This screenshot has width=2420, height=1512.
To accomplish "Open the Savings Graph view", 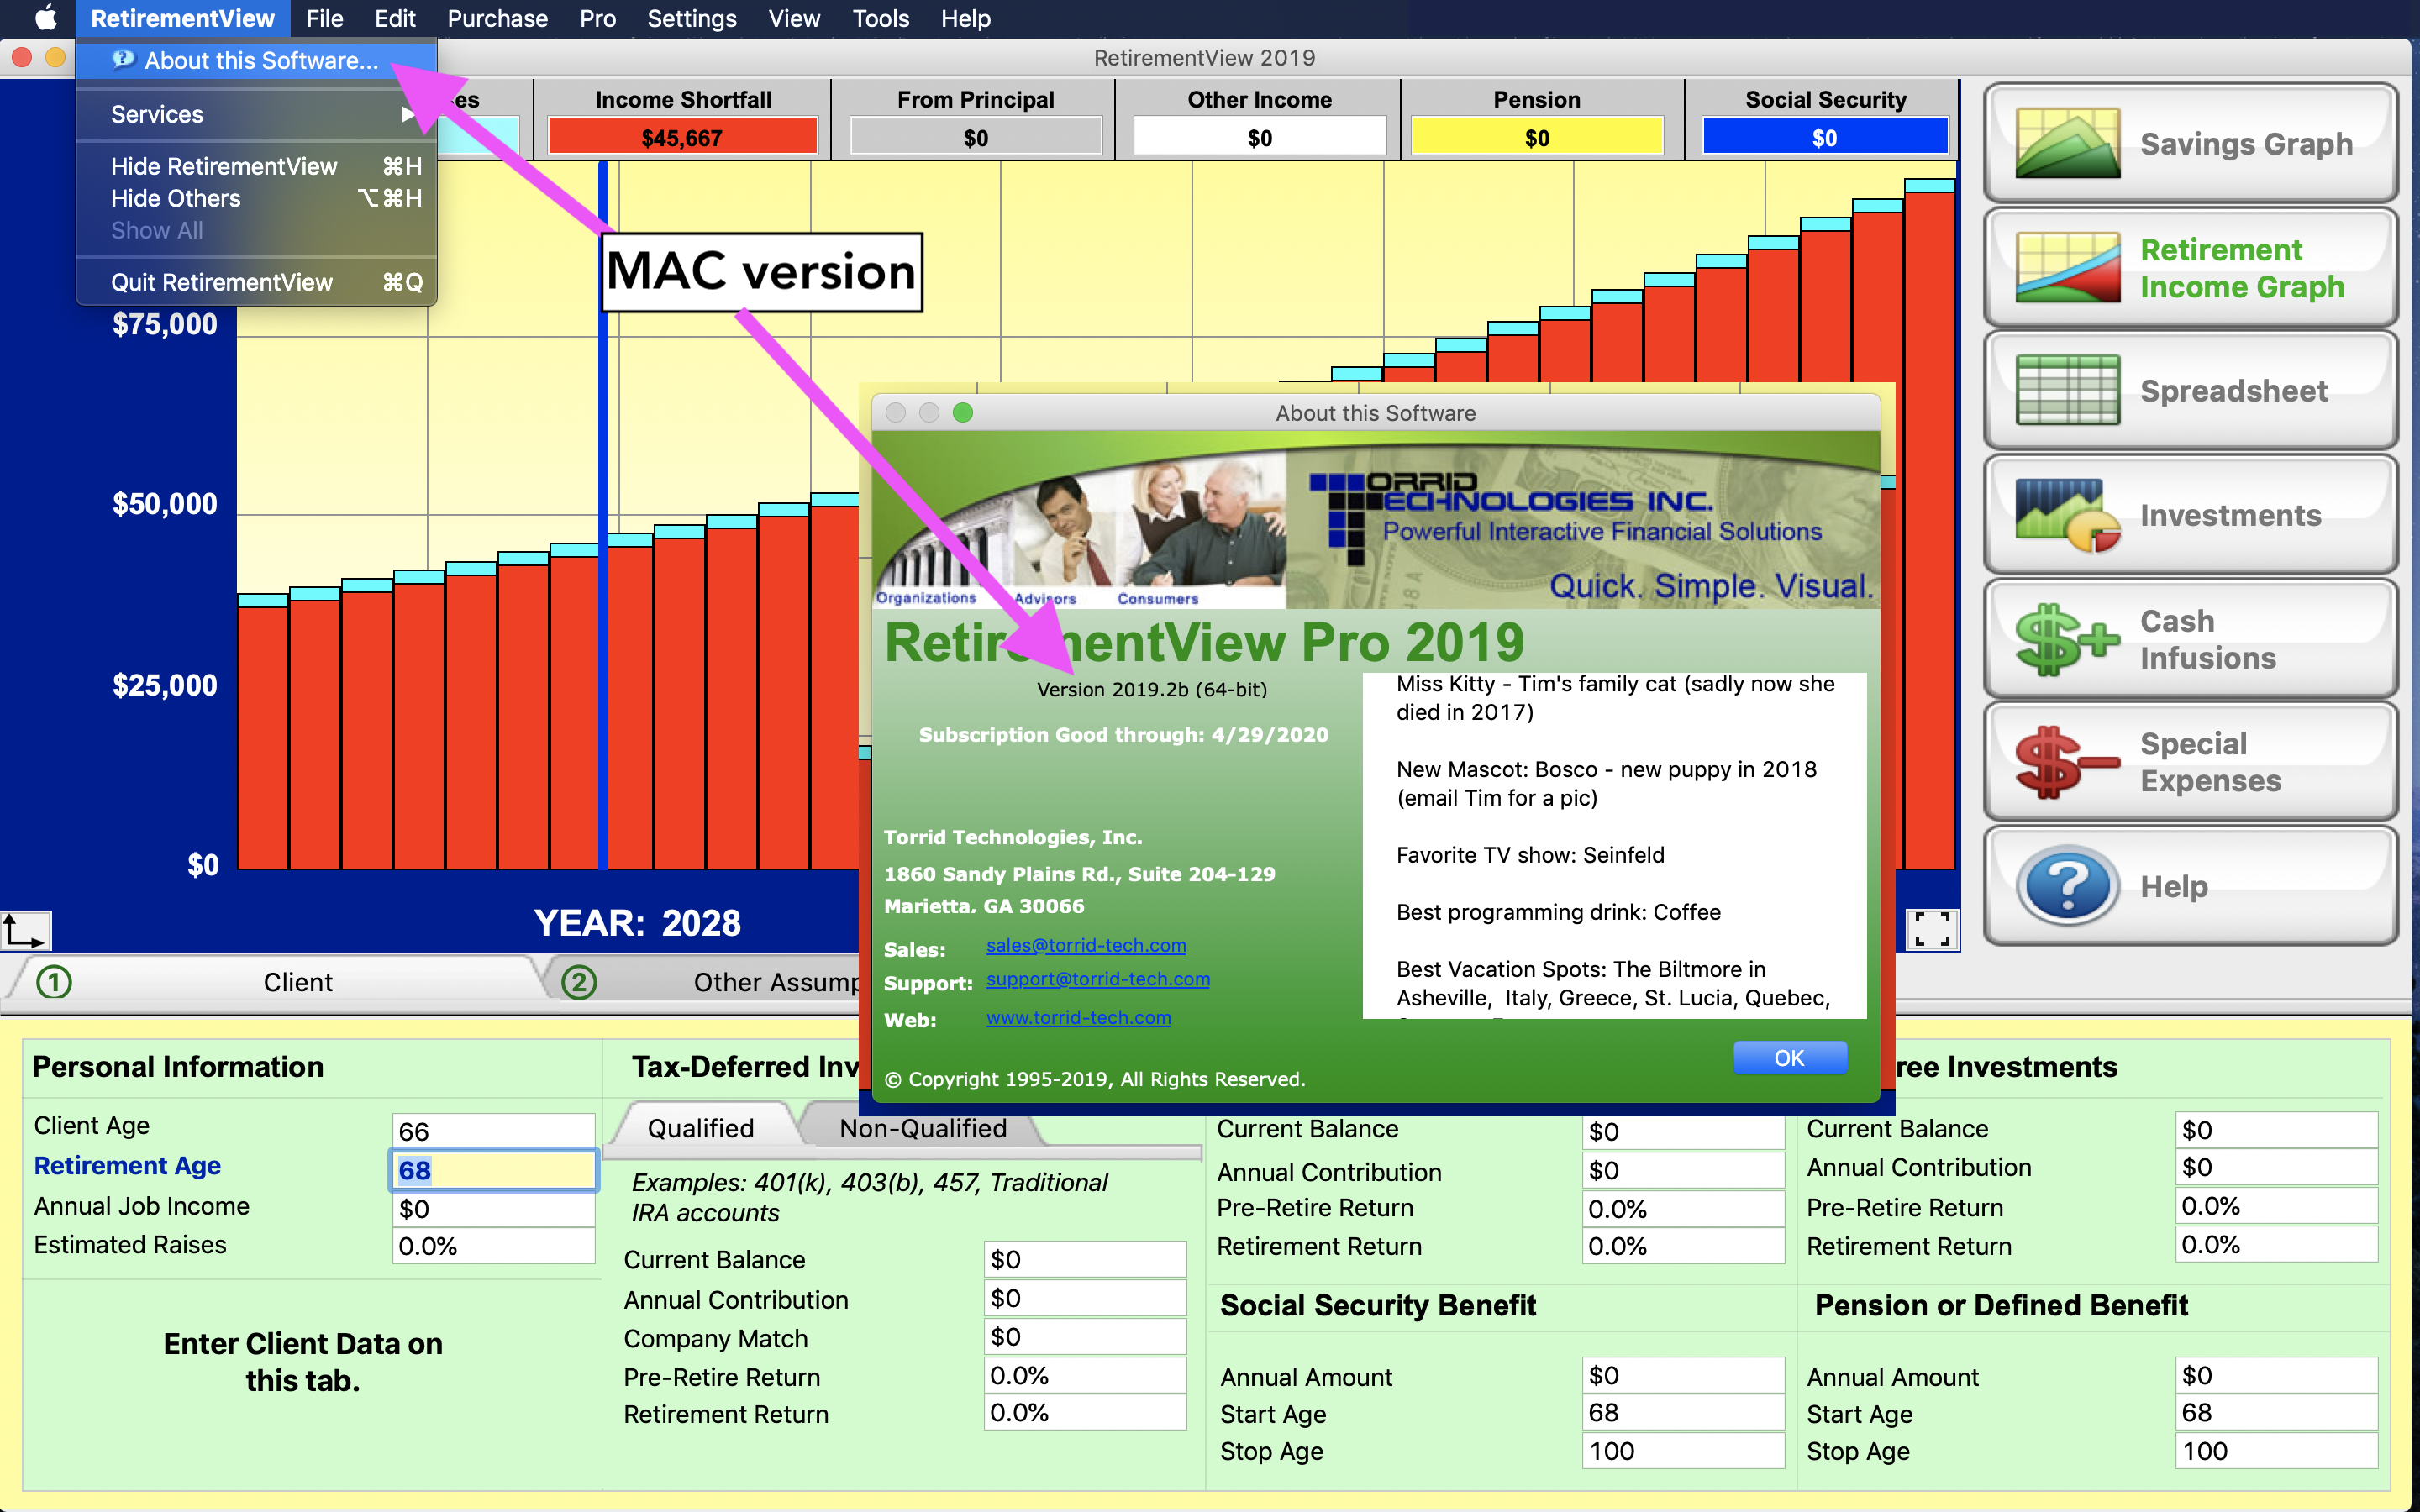I will pyautogui.click(x=2190, y=143).
